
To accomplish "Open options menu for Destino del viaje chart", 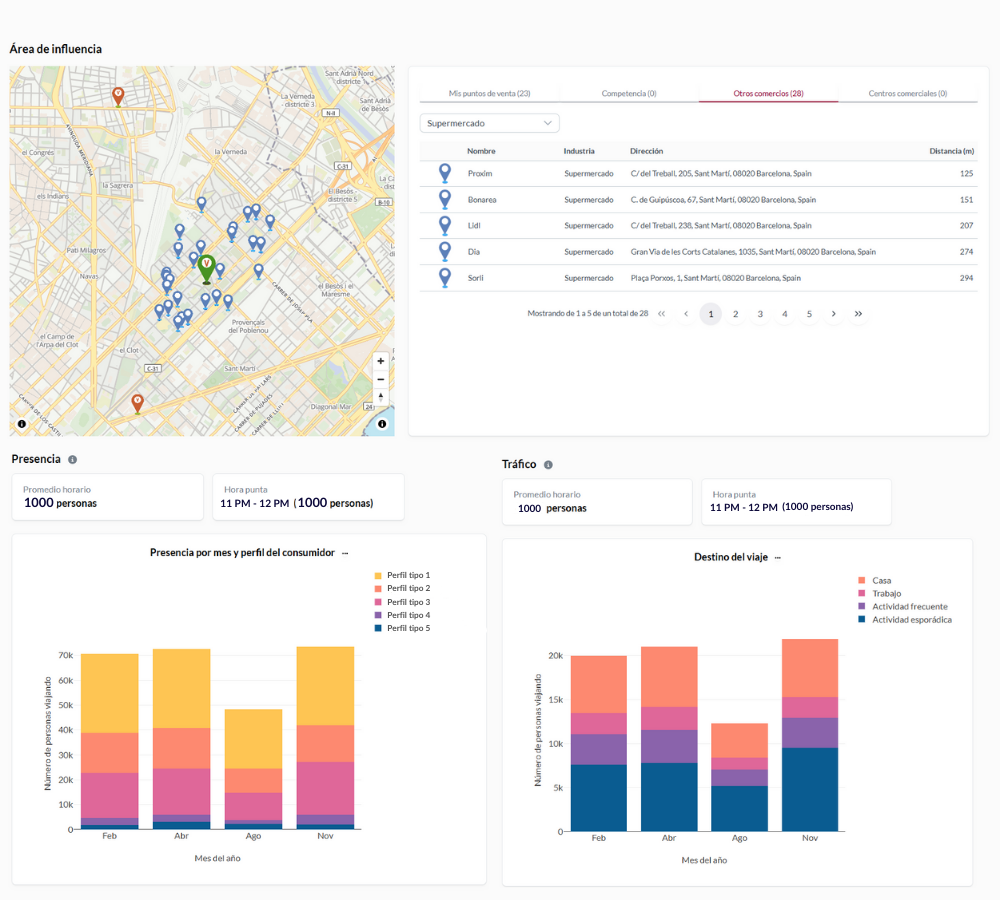I will point(777,558).
